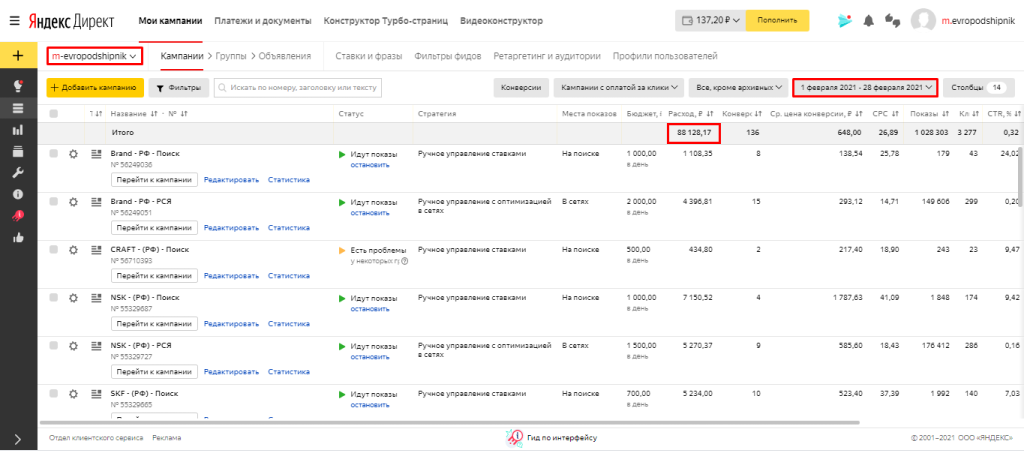Click help icon near Есть проблемы status
Screen dimensions: 1024x453
[x=406, y=261]
